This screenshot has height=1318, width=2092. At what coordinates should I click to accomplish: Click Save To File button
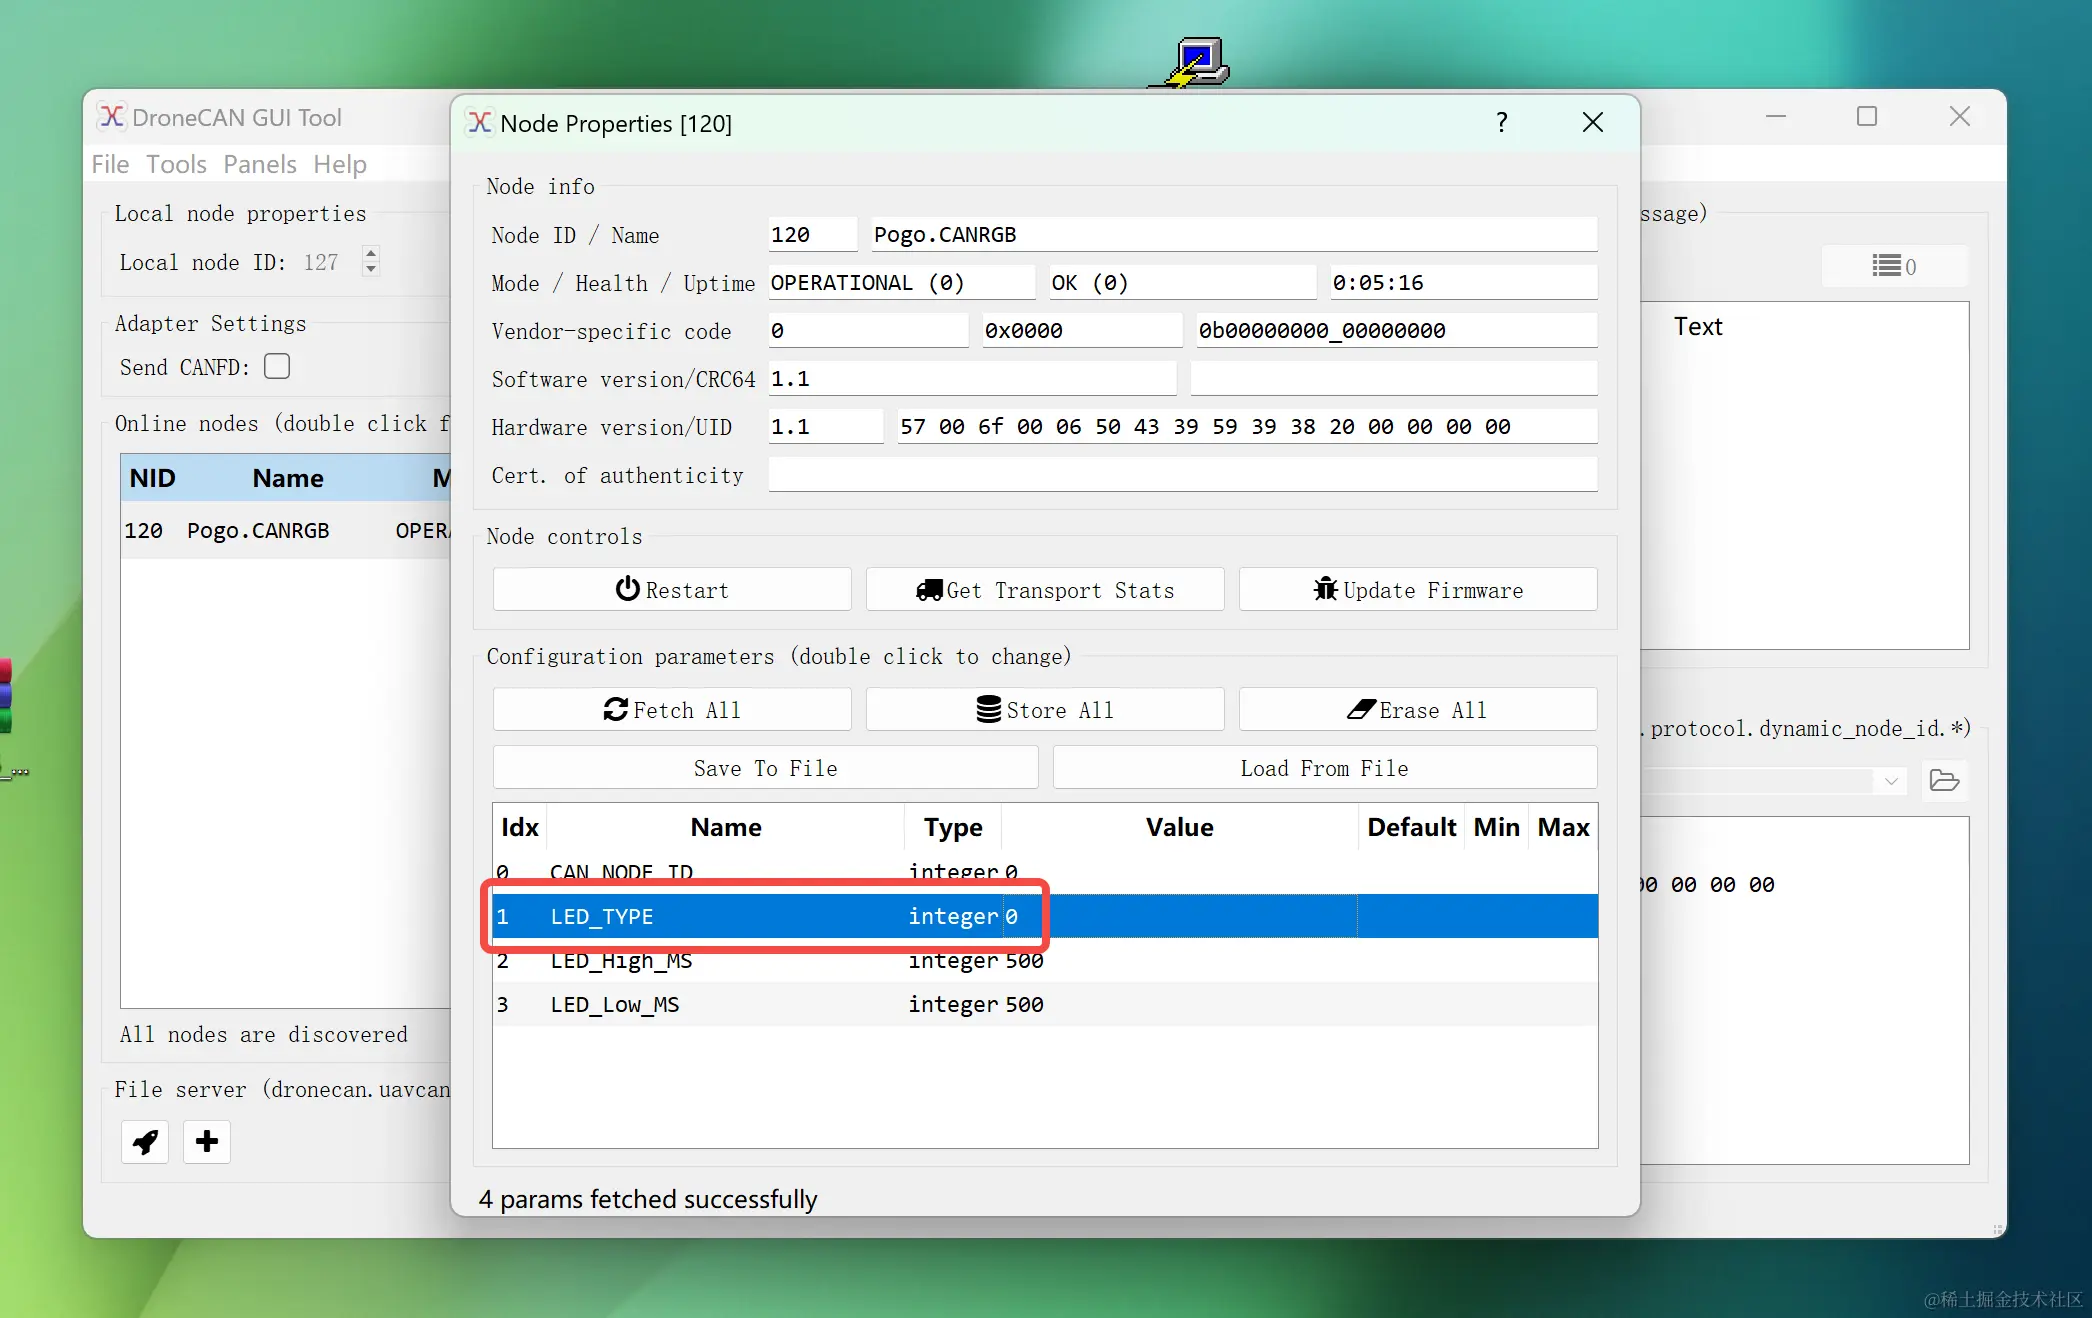point(765,768)
